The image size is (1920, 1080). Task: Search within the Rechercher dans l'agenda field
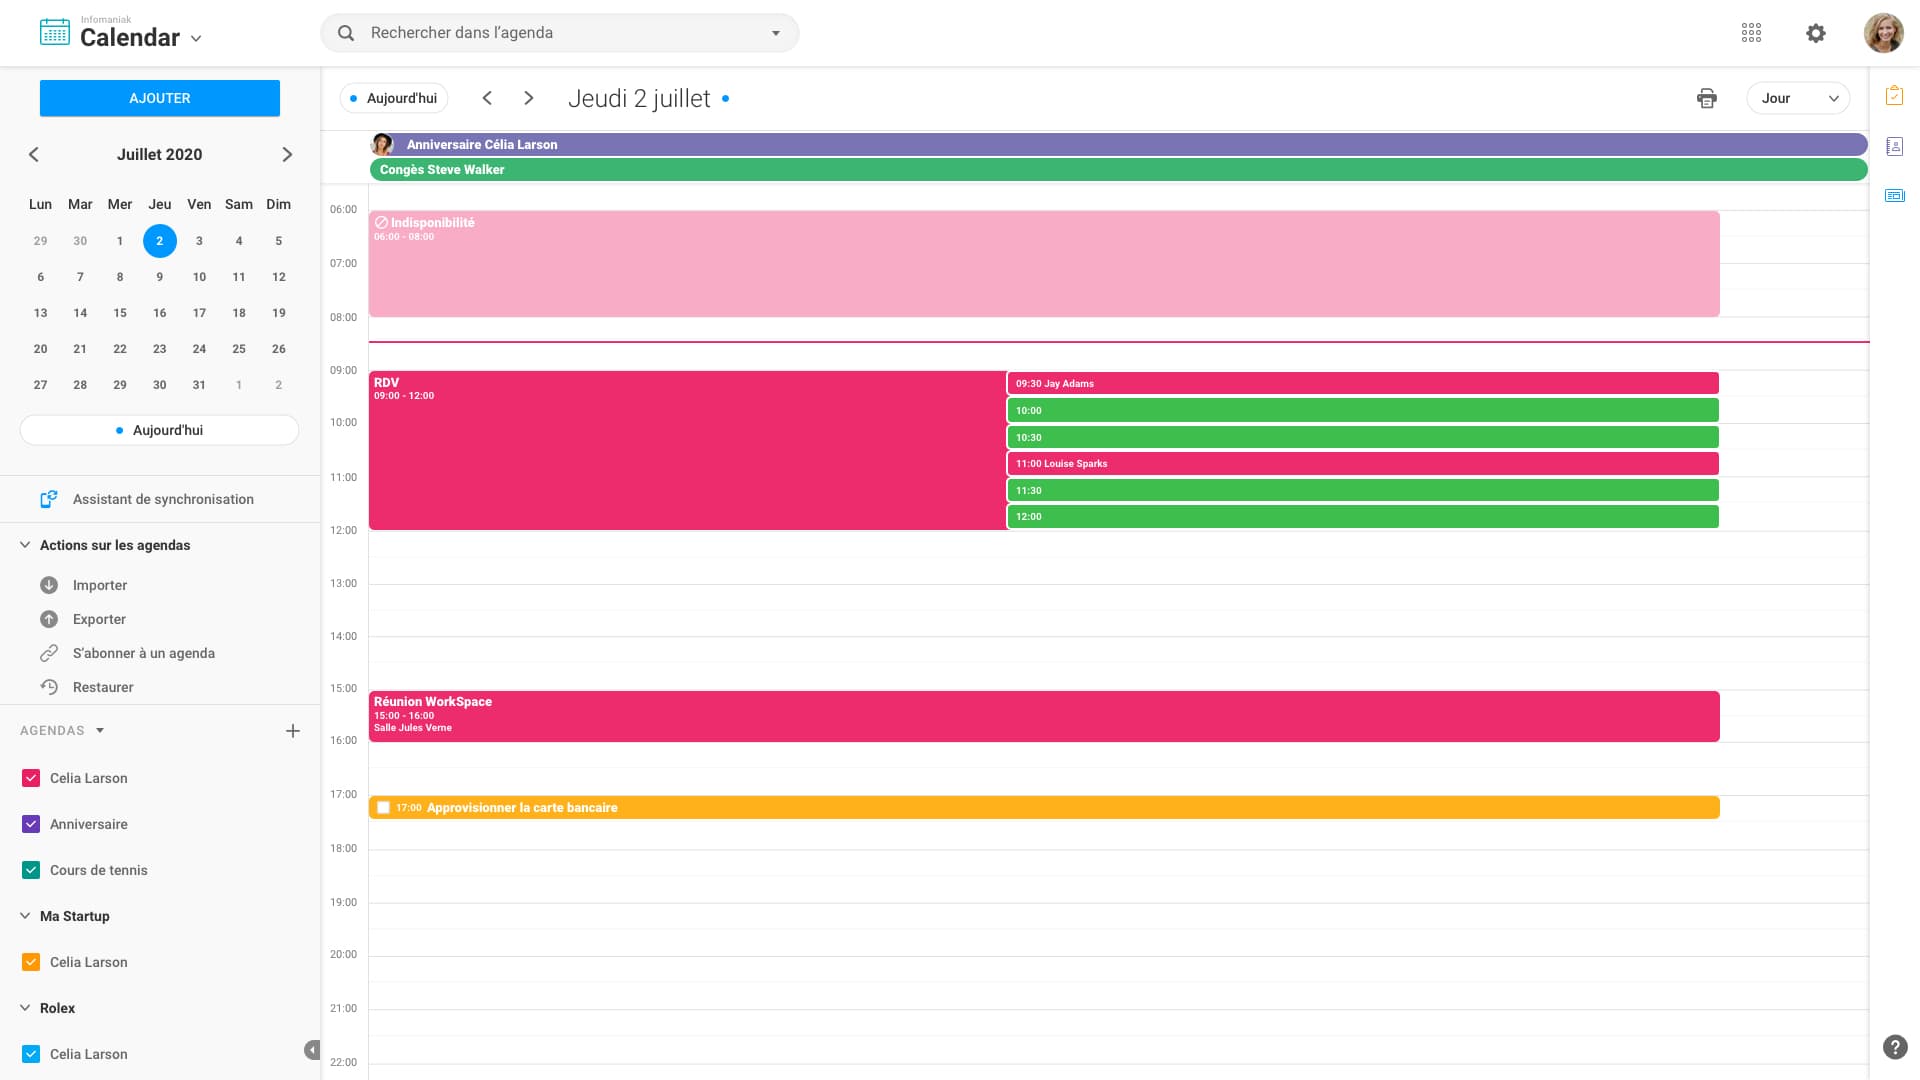[560, 33]
